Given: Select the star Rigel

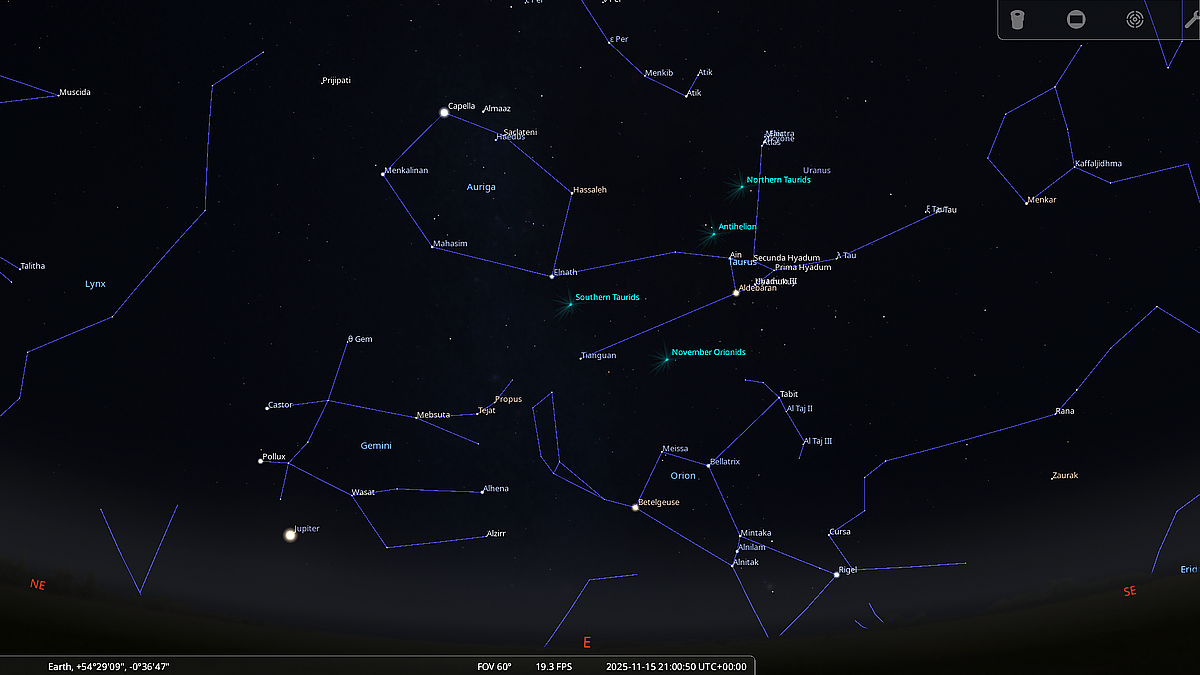Looking at the screenshot, I should tap(837, 574).
